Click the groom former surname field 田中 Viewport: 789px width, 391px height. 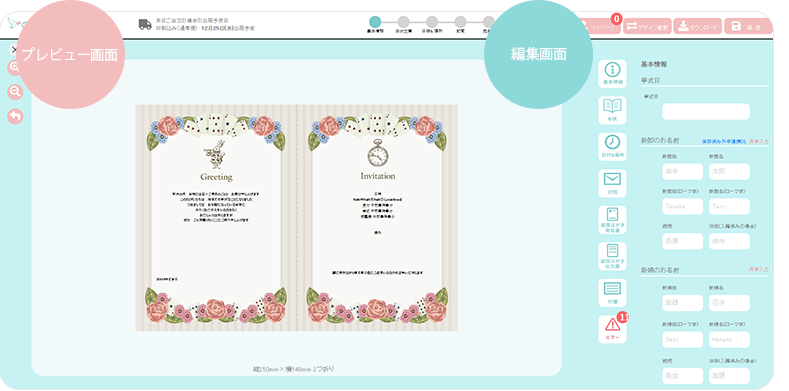[729, 241]
